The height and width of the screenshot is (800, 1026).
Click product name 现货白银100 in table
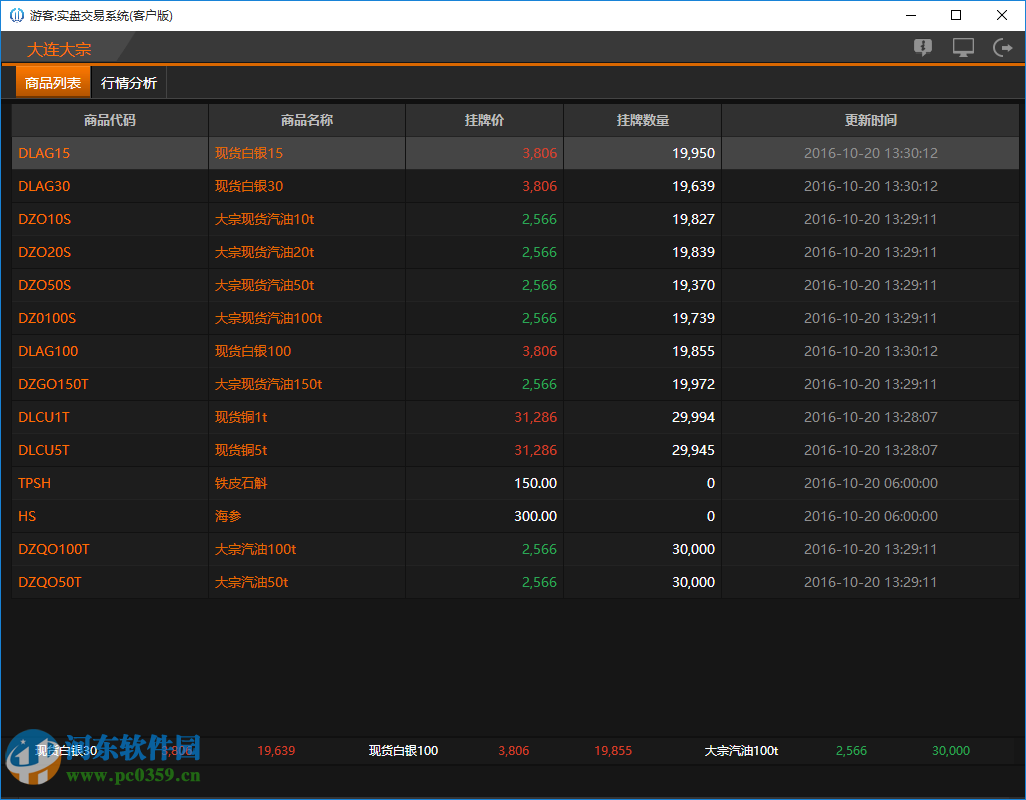click(x=253, y=351)
